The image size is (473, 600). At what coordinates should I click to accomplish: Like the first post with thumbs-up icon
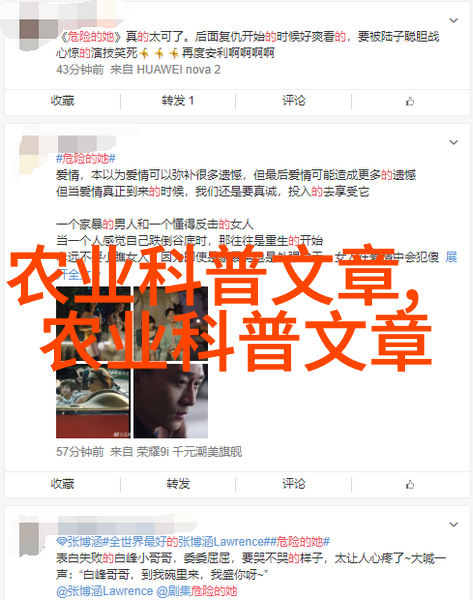click(410, 101)
